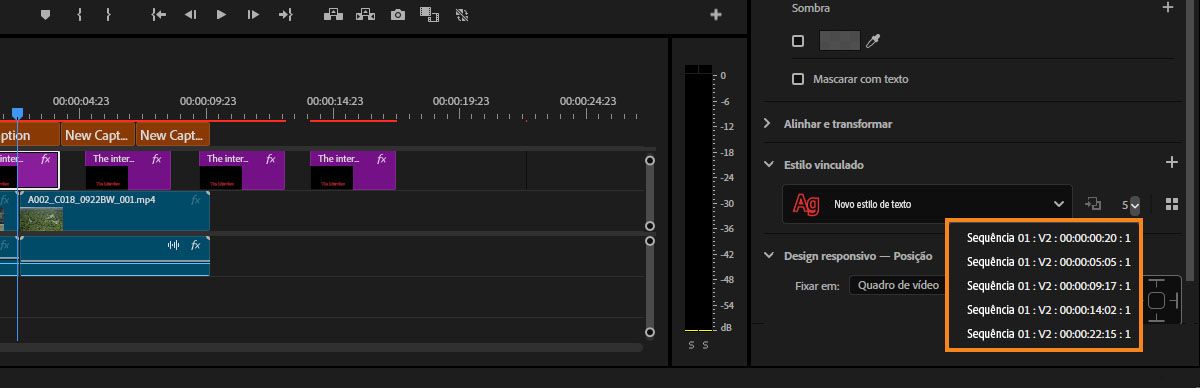1200x388 pixels.
Task: Open the shadow color swatch
Action: [840, 41]
